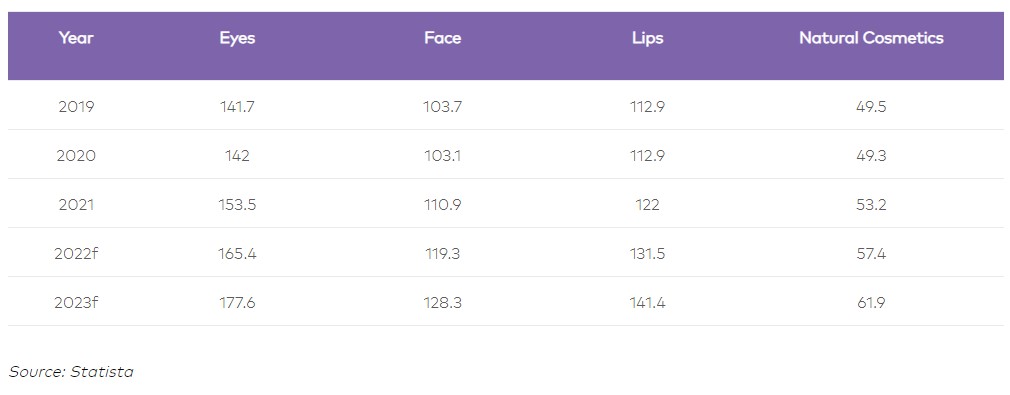
Task: Click the Natural Cosmetics value 49.5
Action: [x=871, y=106]
